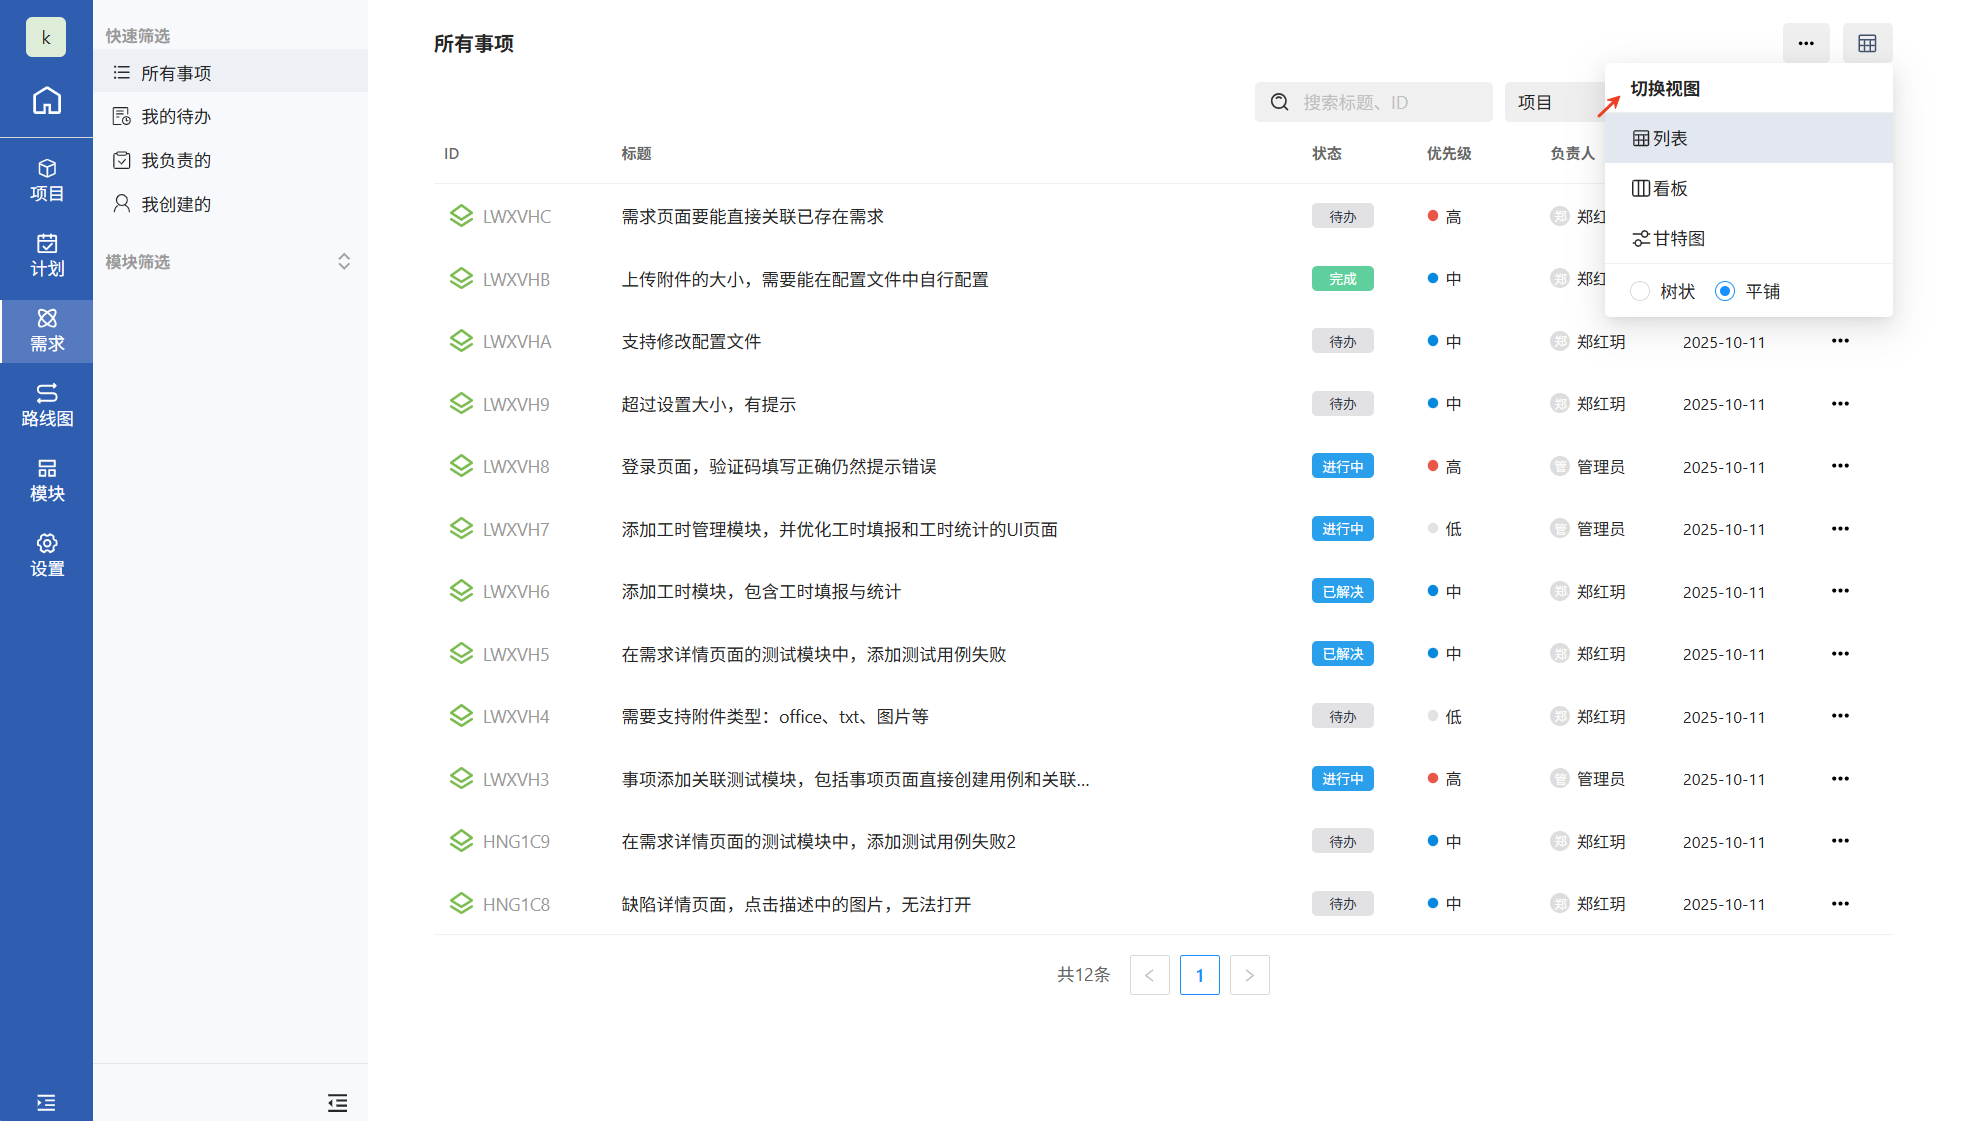Expand the 模块筛选 section
Screen dimensions: 1967x1121
(343, 262)
